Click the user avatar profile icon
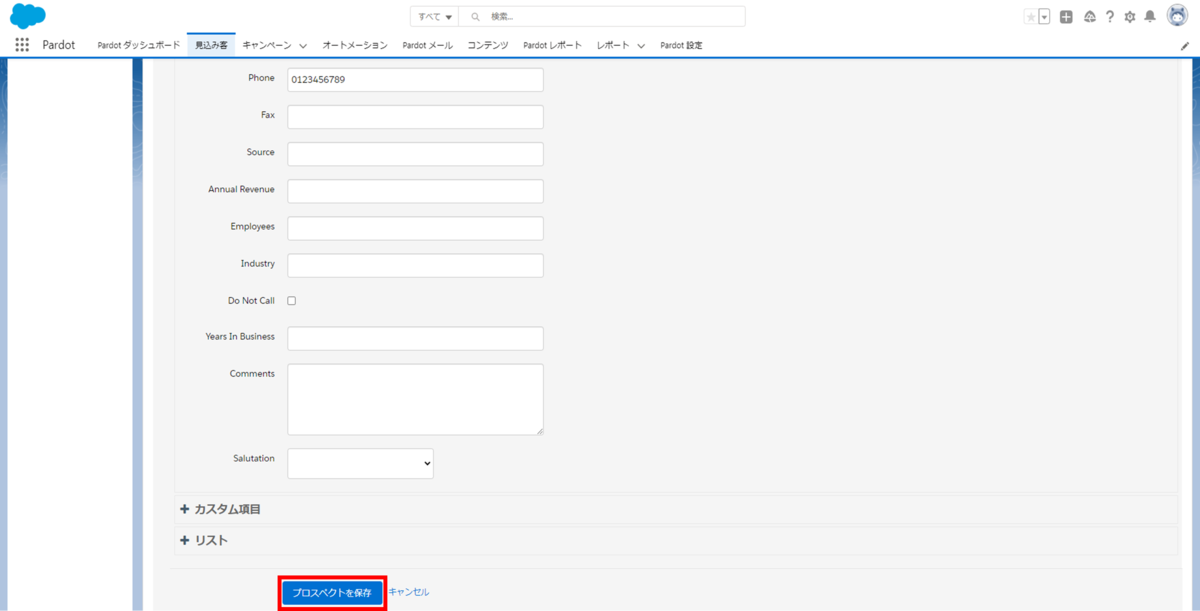Screen dimensions: 1200x611 tap(1177, 16)
